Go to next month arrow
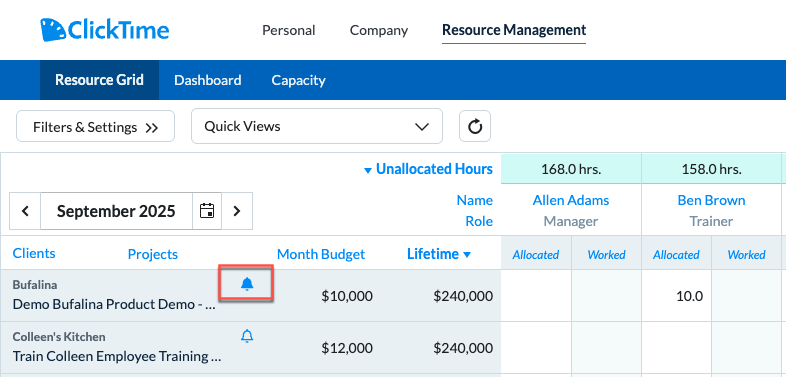The height and width of the screenshot is (377, 786). tap(237, 211)
